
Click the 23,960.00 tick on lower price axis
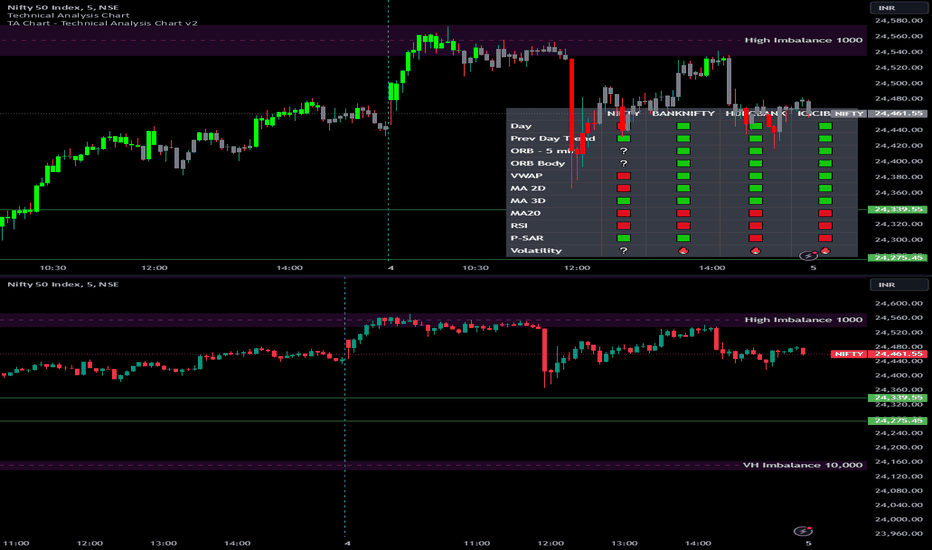pos(899,533)
